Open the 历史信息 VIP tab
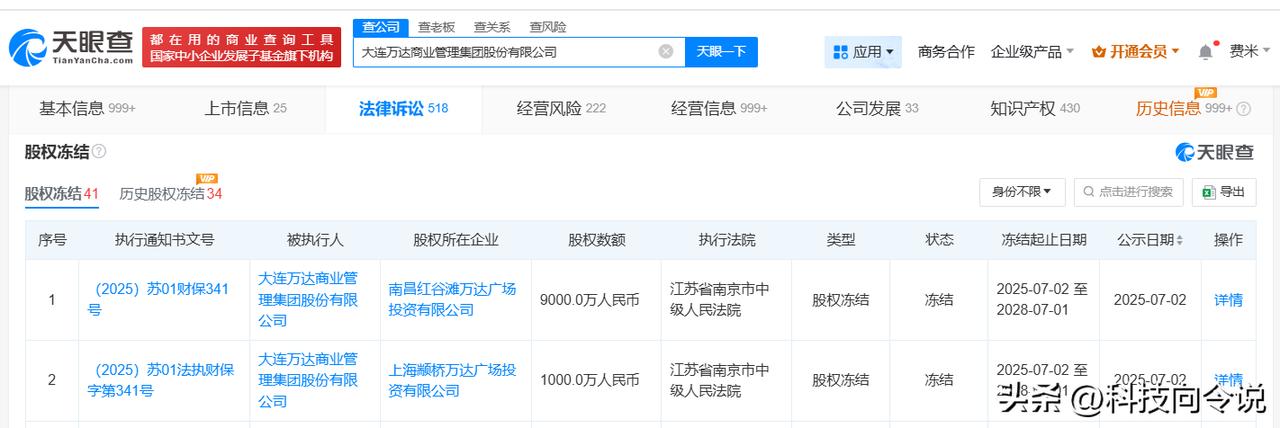Viewport: 1280px width, 428px height. pyautogui.click(x=1184, y=108)
